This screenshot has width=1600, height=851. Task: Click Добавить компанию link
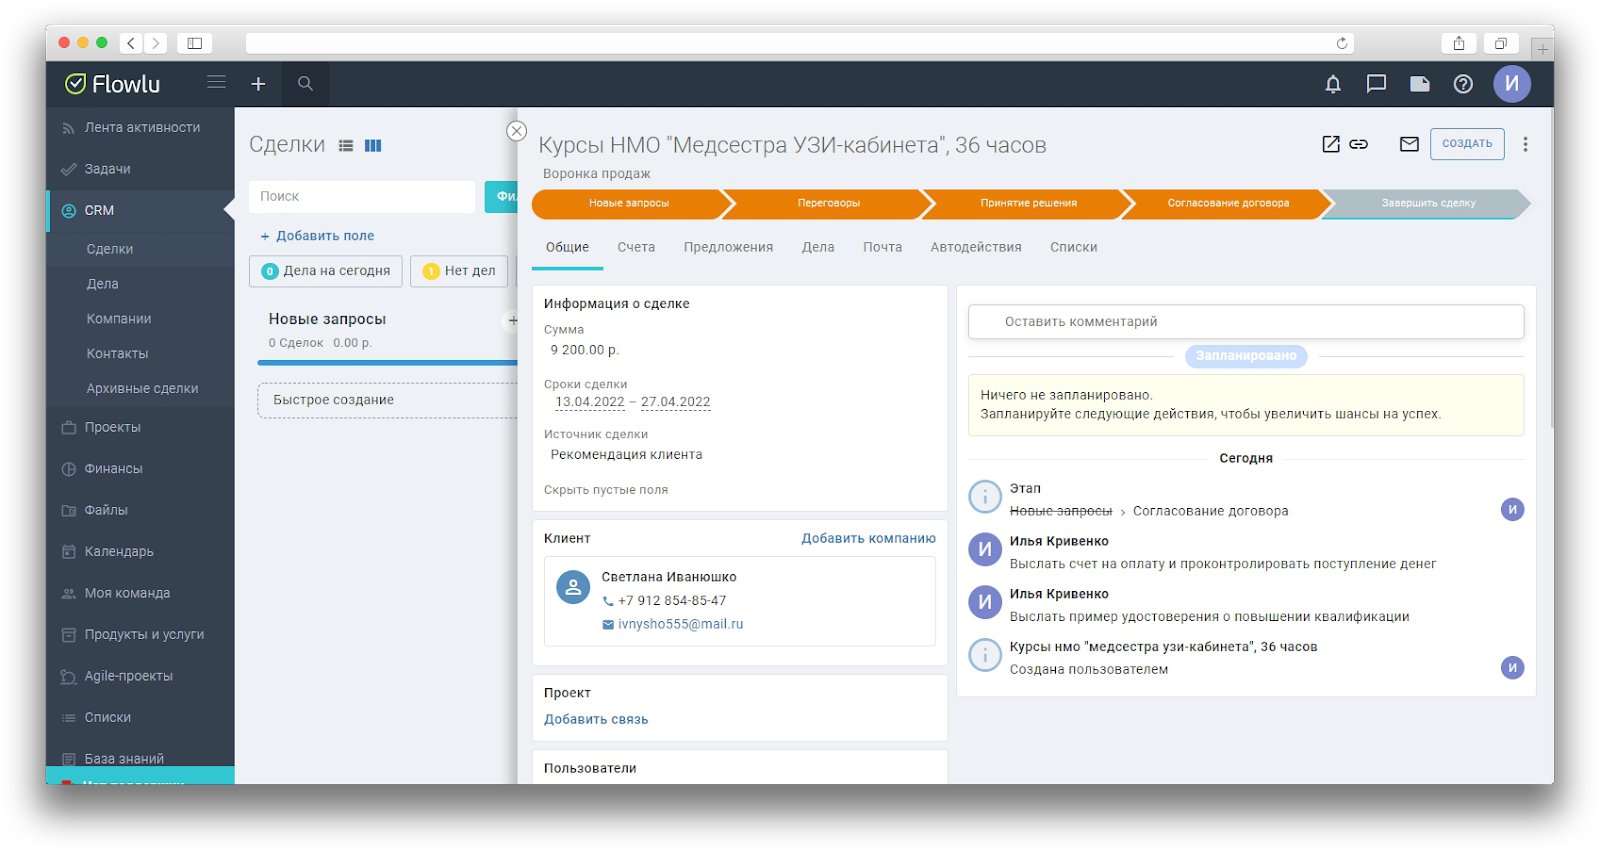868,538
